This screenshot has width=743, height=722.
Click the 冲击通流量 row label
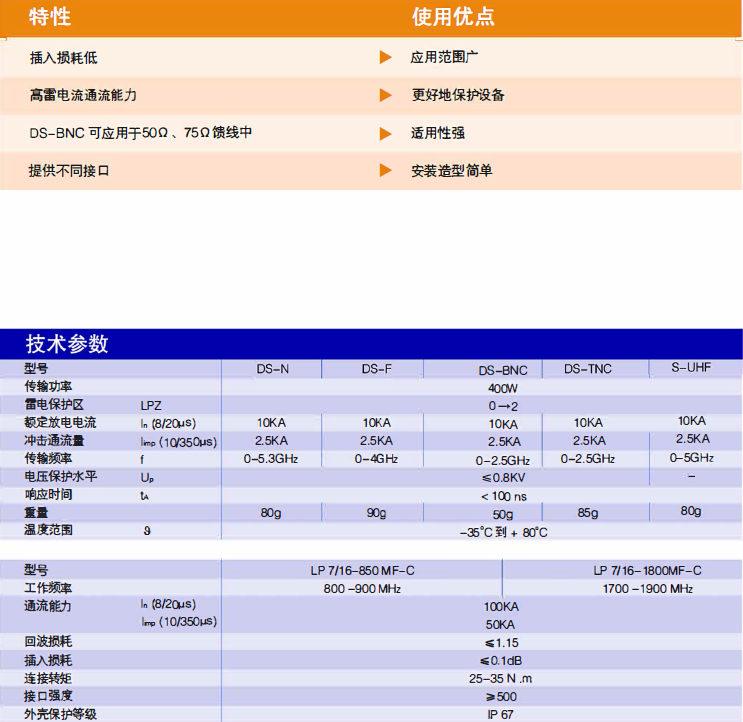pyautogui.click(x=54, y=441)
